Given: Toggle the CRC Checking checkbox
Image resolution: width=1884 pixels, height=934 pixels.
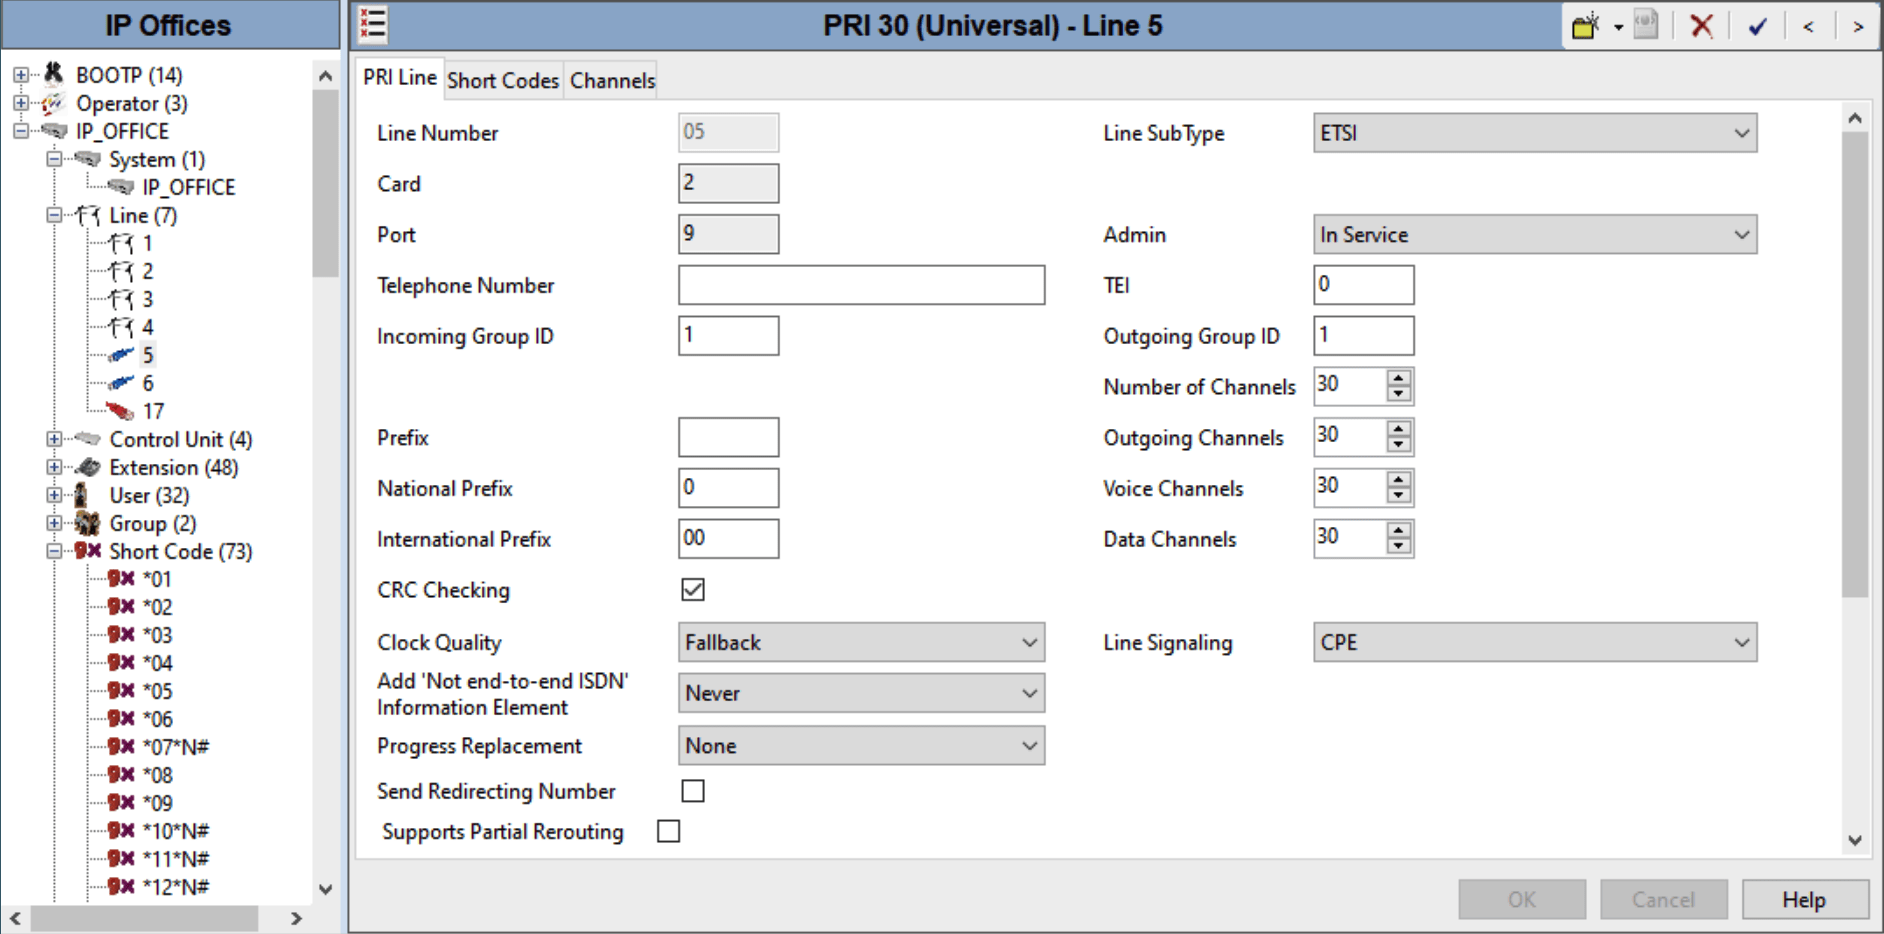Looking at the screenshot, I should coord(693,590).
